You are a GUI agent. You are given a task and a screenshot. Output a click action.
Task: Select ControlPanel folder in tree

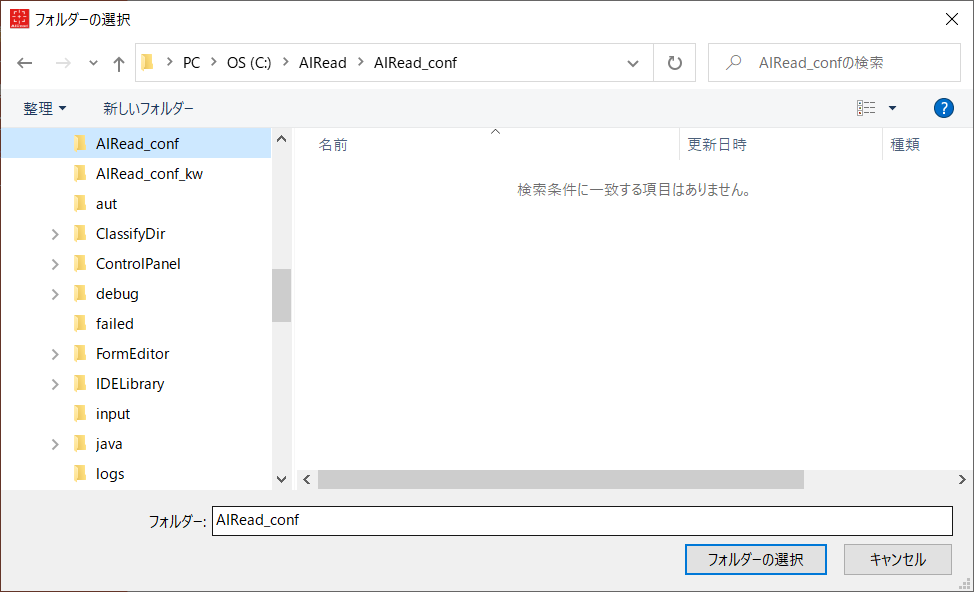click(x=137, y=264)
